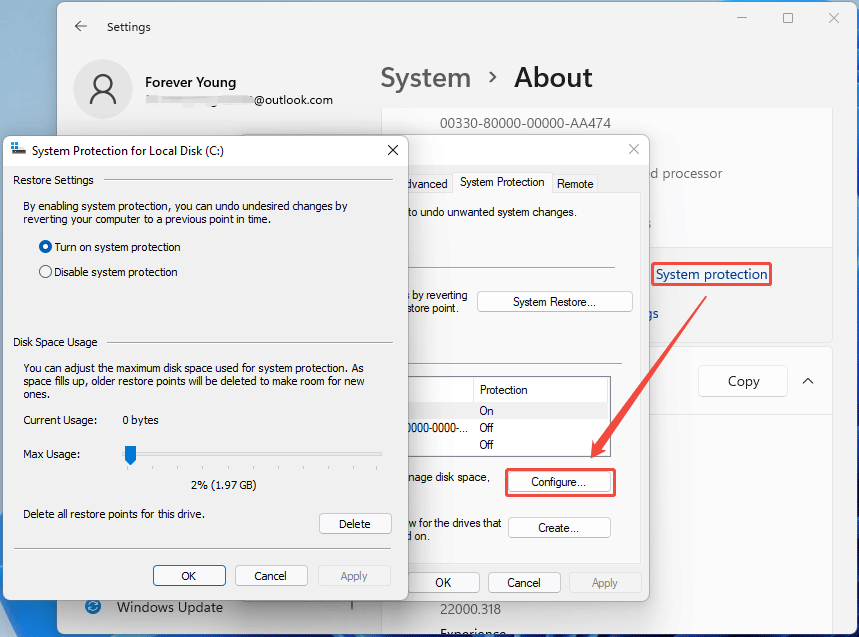Click the 2% (1.97 GB) usage value
The image size is (859, 637).
tap(224, 485)
